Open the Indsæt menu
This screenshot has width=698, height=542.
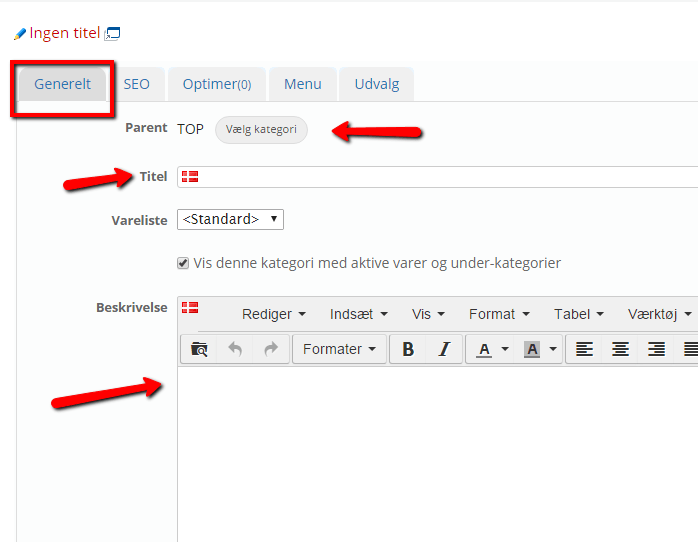[x=358, y=314]
